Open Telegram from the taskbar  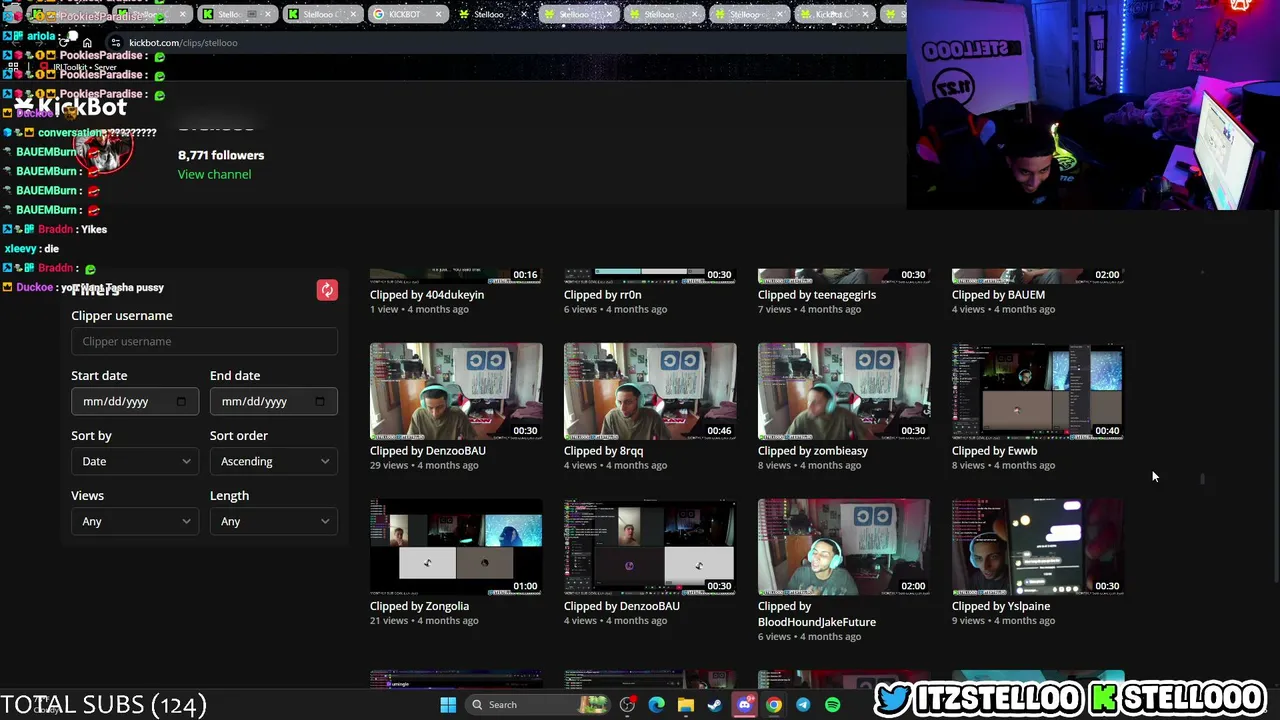point(803,705)
